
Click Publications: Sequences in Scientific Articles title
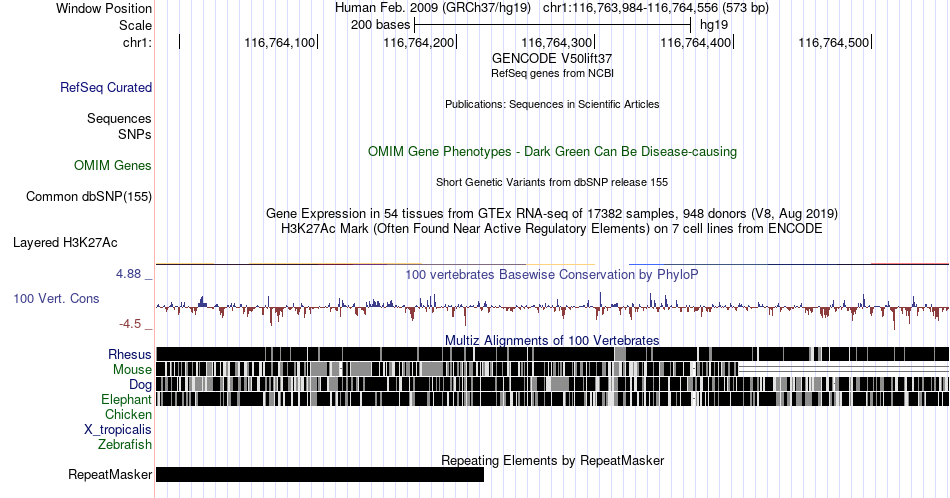[x=552, y=104]
